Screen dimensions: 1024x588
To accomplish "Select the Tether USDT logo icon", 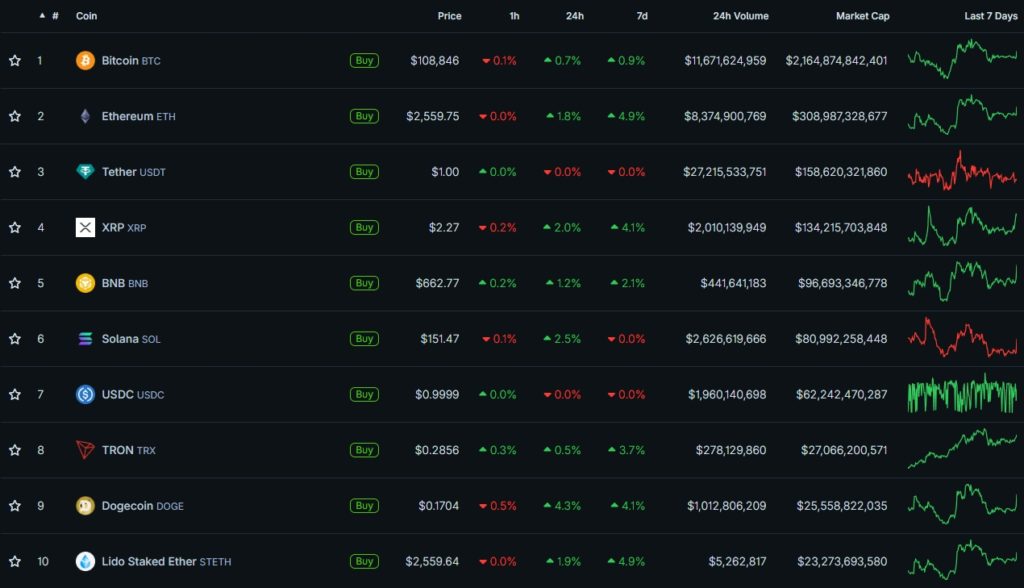I will (87, 171).
